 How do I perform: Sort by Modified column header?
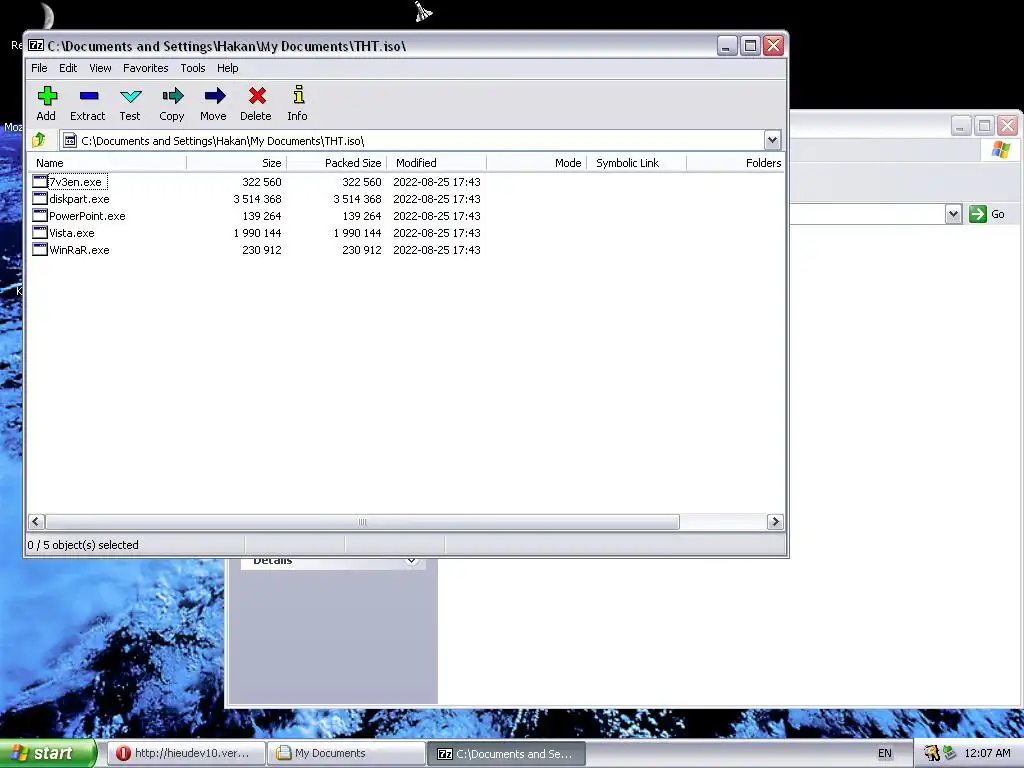(436, 163)
